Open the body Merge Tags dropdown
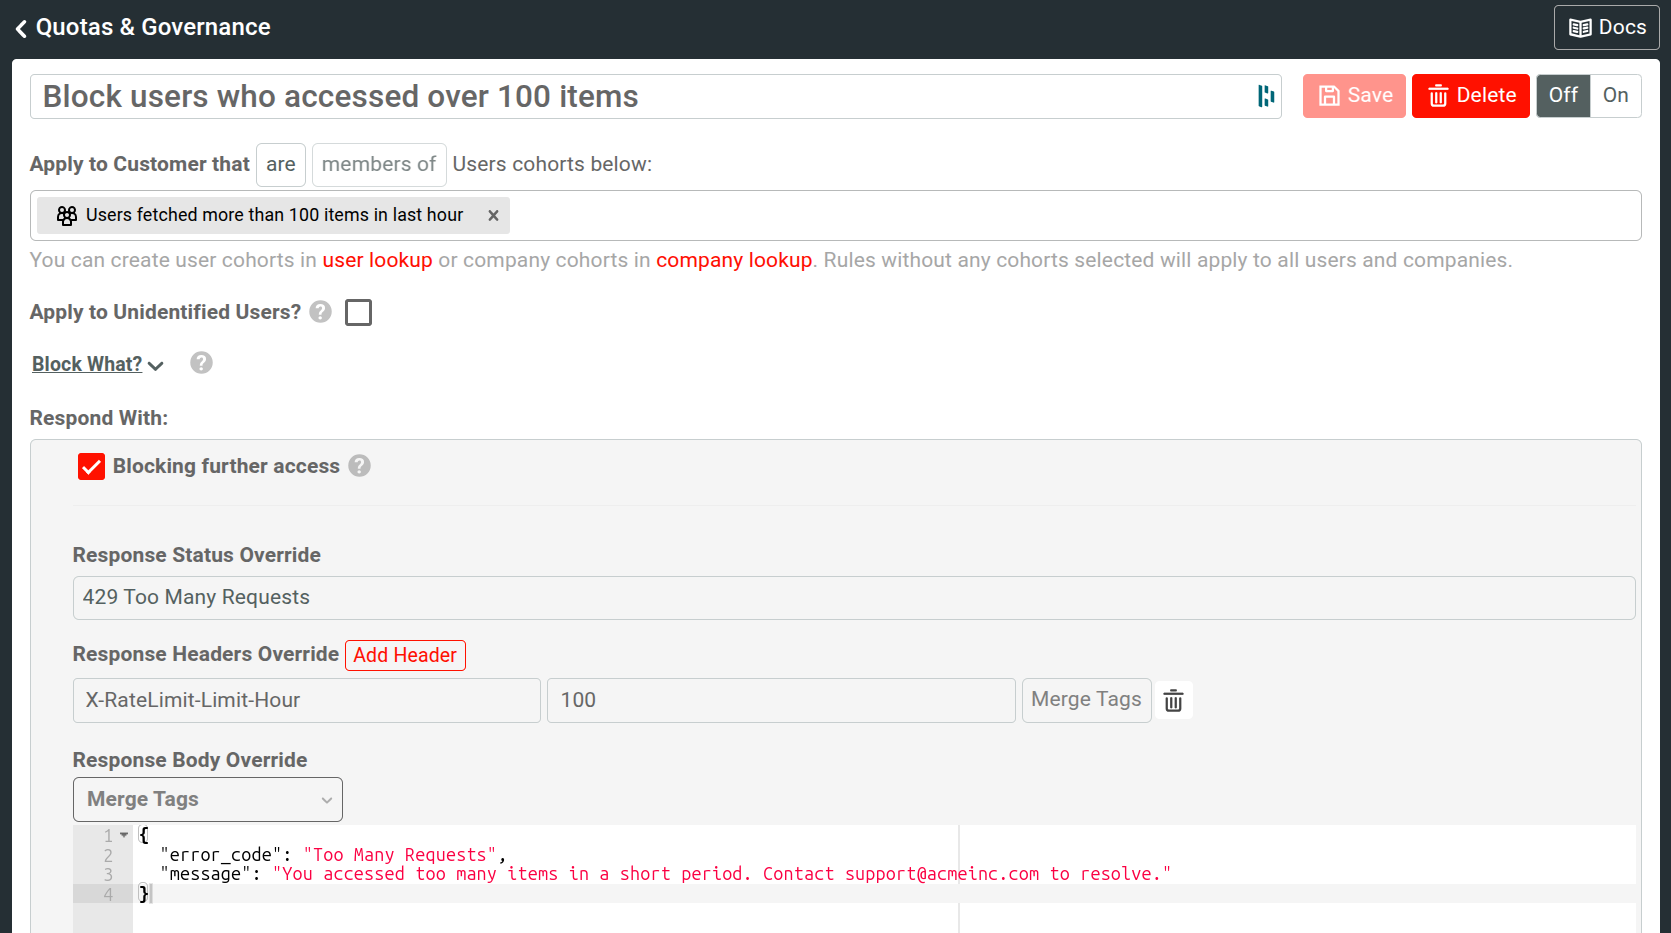This screenshot has width=1671, height=933. tap(208, 800)
